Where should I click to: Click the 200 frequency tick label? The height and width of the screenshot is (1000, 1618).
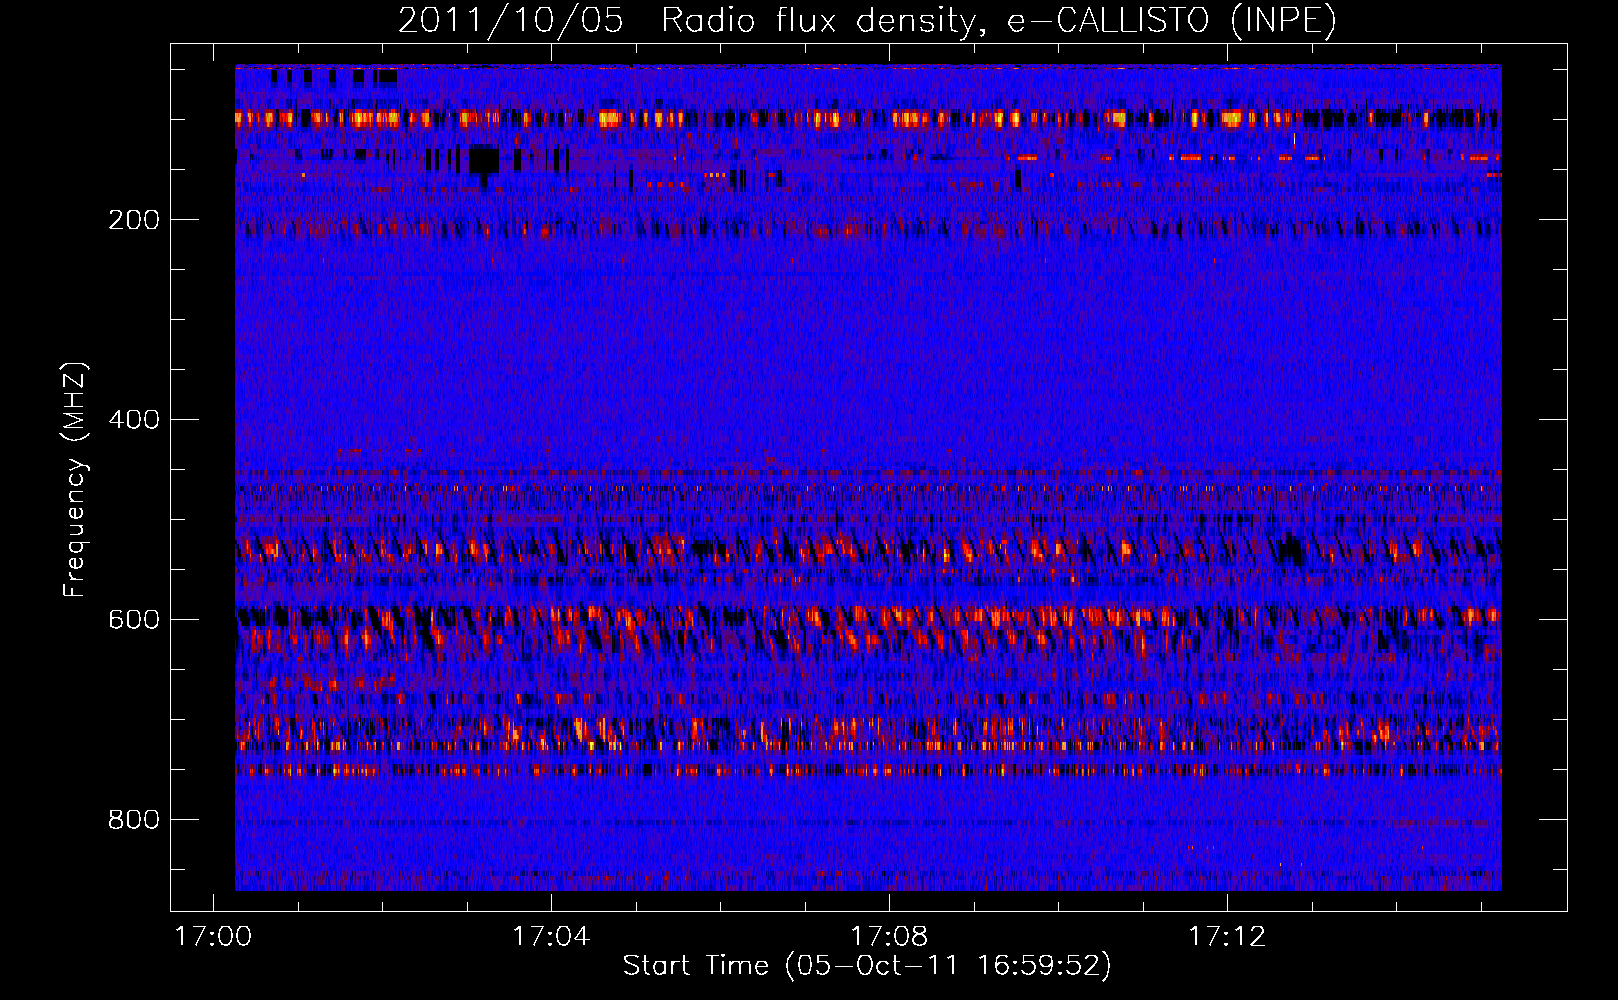pos(134,220)
